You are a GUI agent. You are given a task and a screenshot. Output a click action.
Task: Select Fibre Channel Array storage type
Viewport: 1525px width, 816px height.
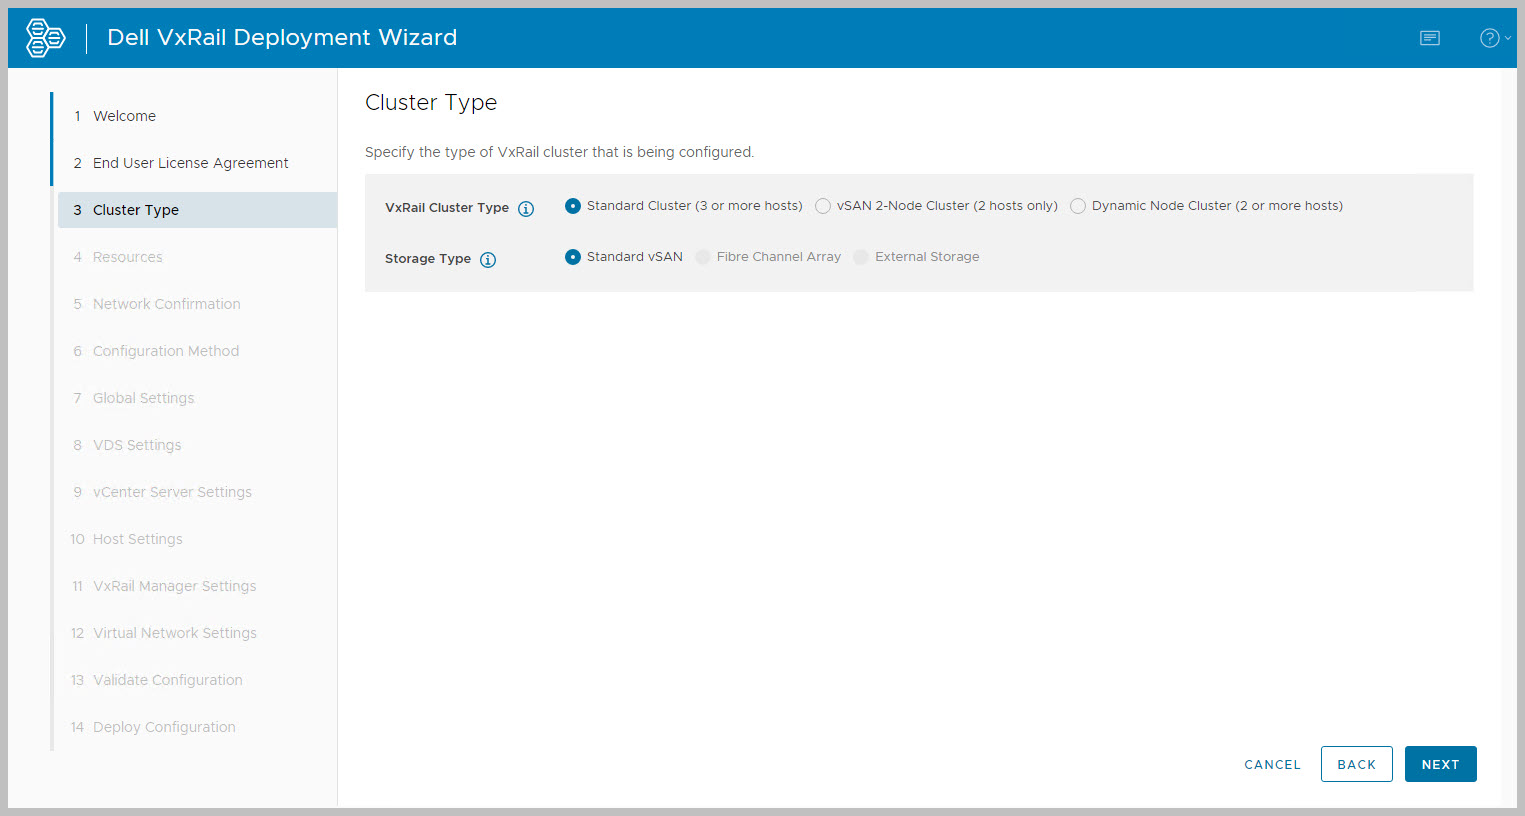point(703,257)
